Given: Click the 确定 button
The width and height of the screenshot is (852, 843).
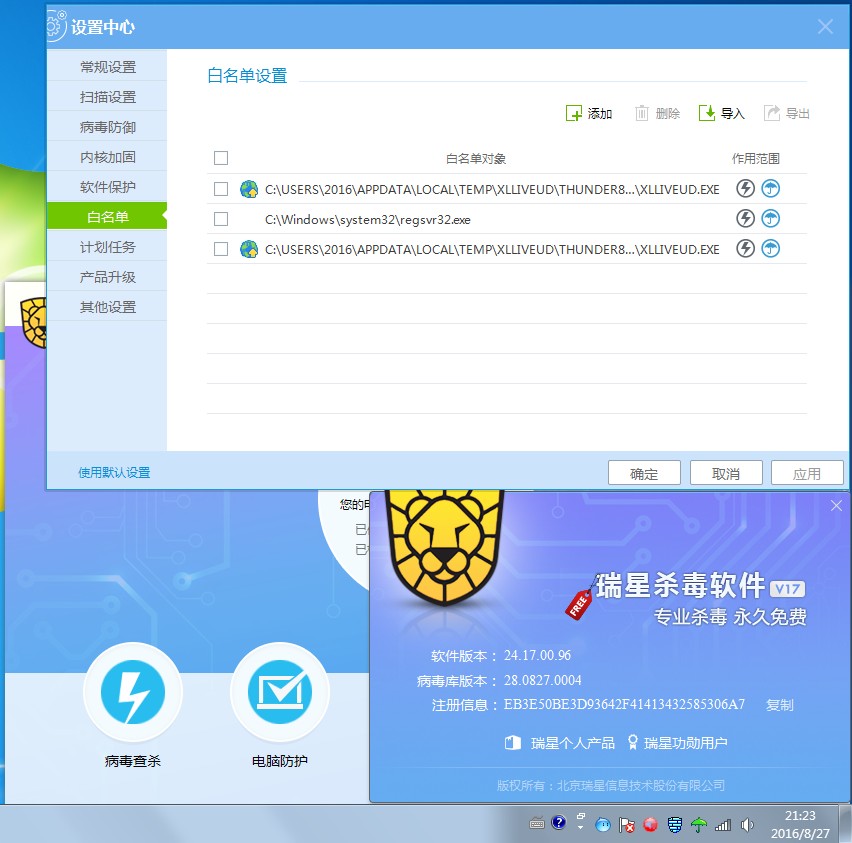Looking at the screenshot, I should click(x=644, y=473).
